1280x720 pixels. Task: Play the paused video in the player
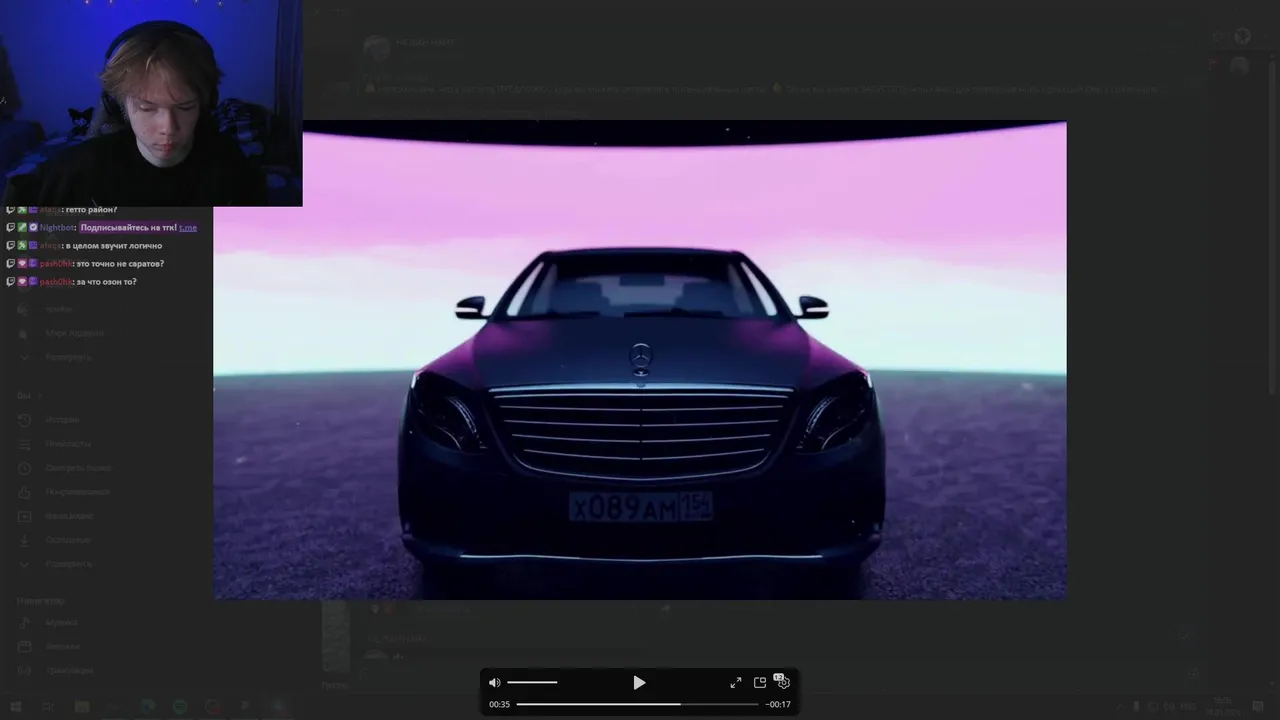[639, 682]
